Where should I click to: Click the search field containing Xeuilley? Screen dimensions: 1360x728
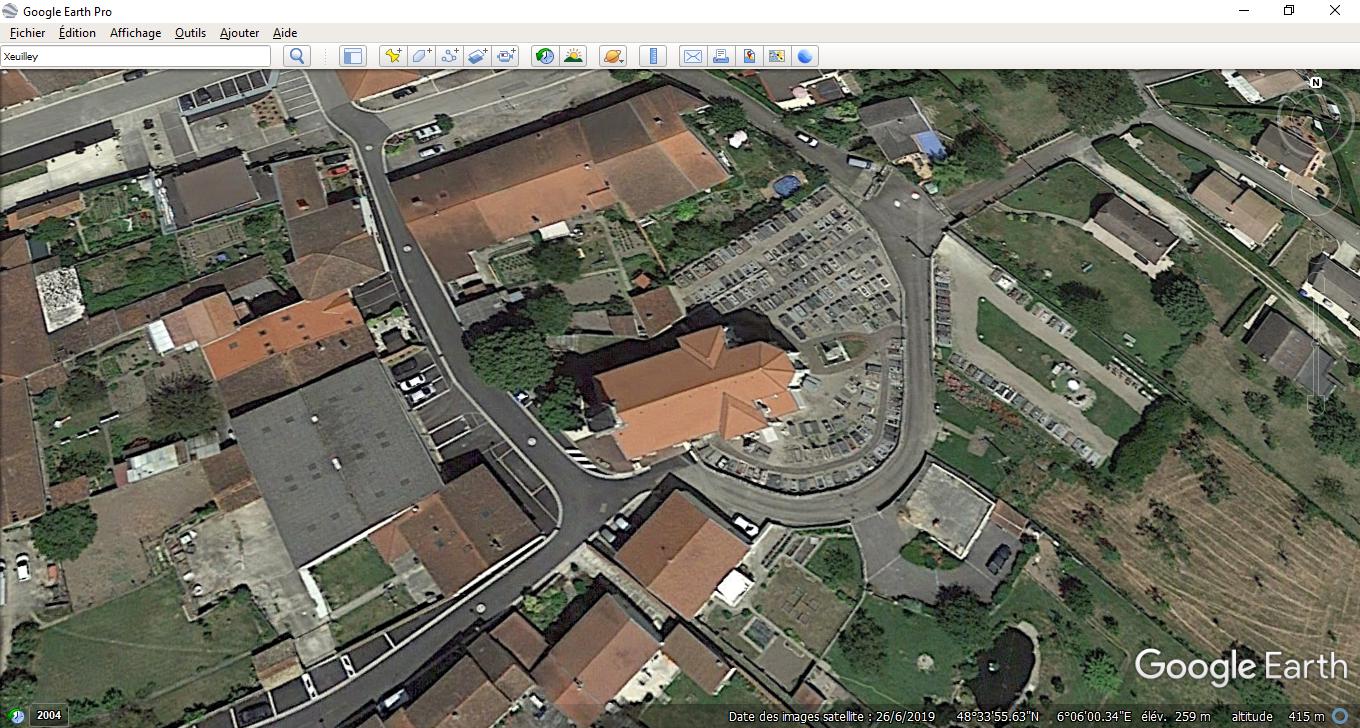pyautogui.click(x=135, y=56)
